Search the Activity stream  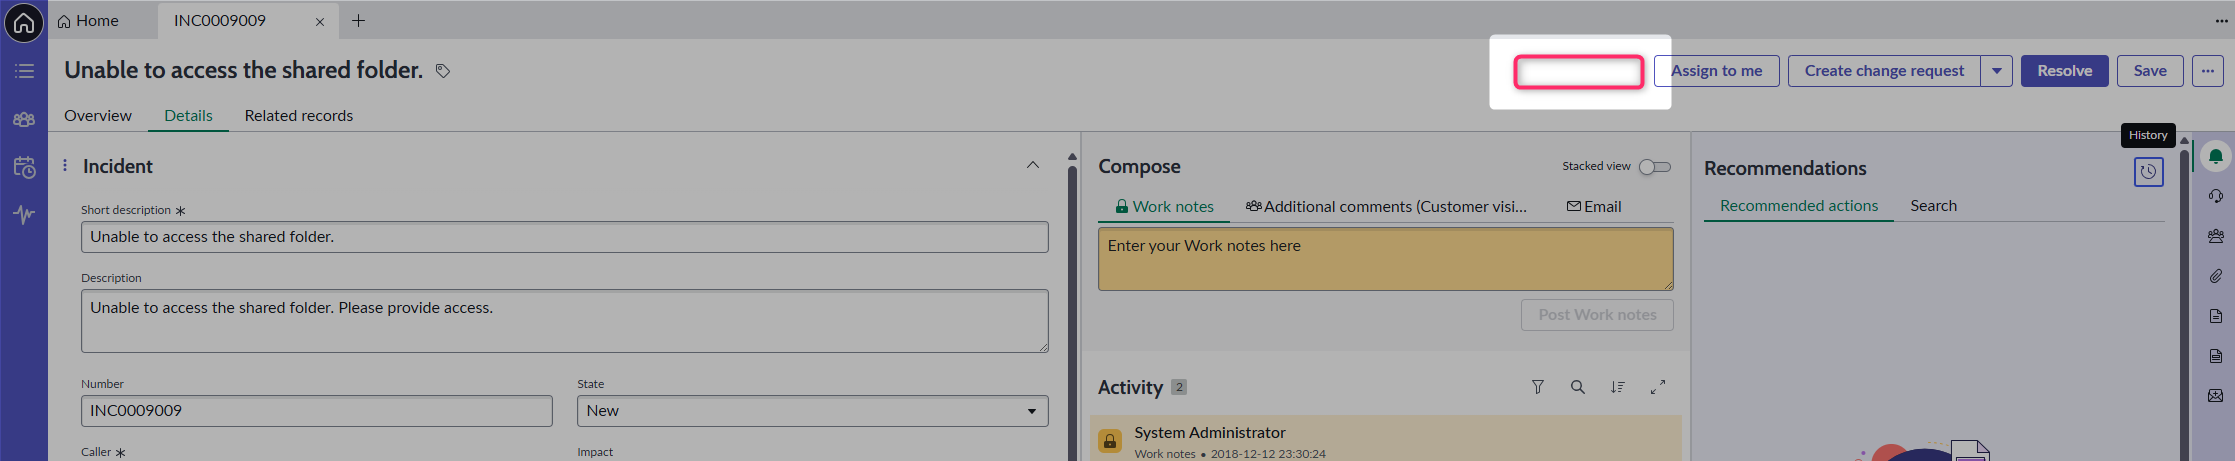[1578, 387]
